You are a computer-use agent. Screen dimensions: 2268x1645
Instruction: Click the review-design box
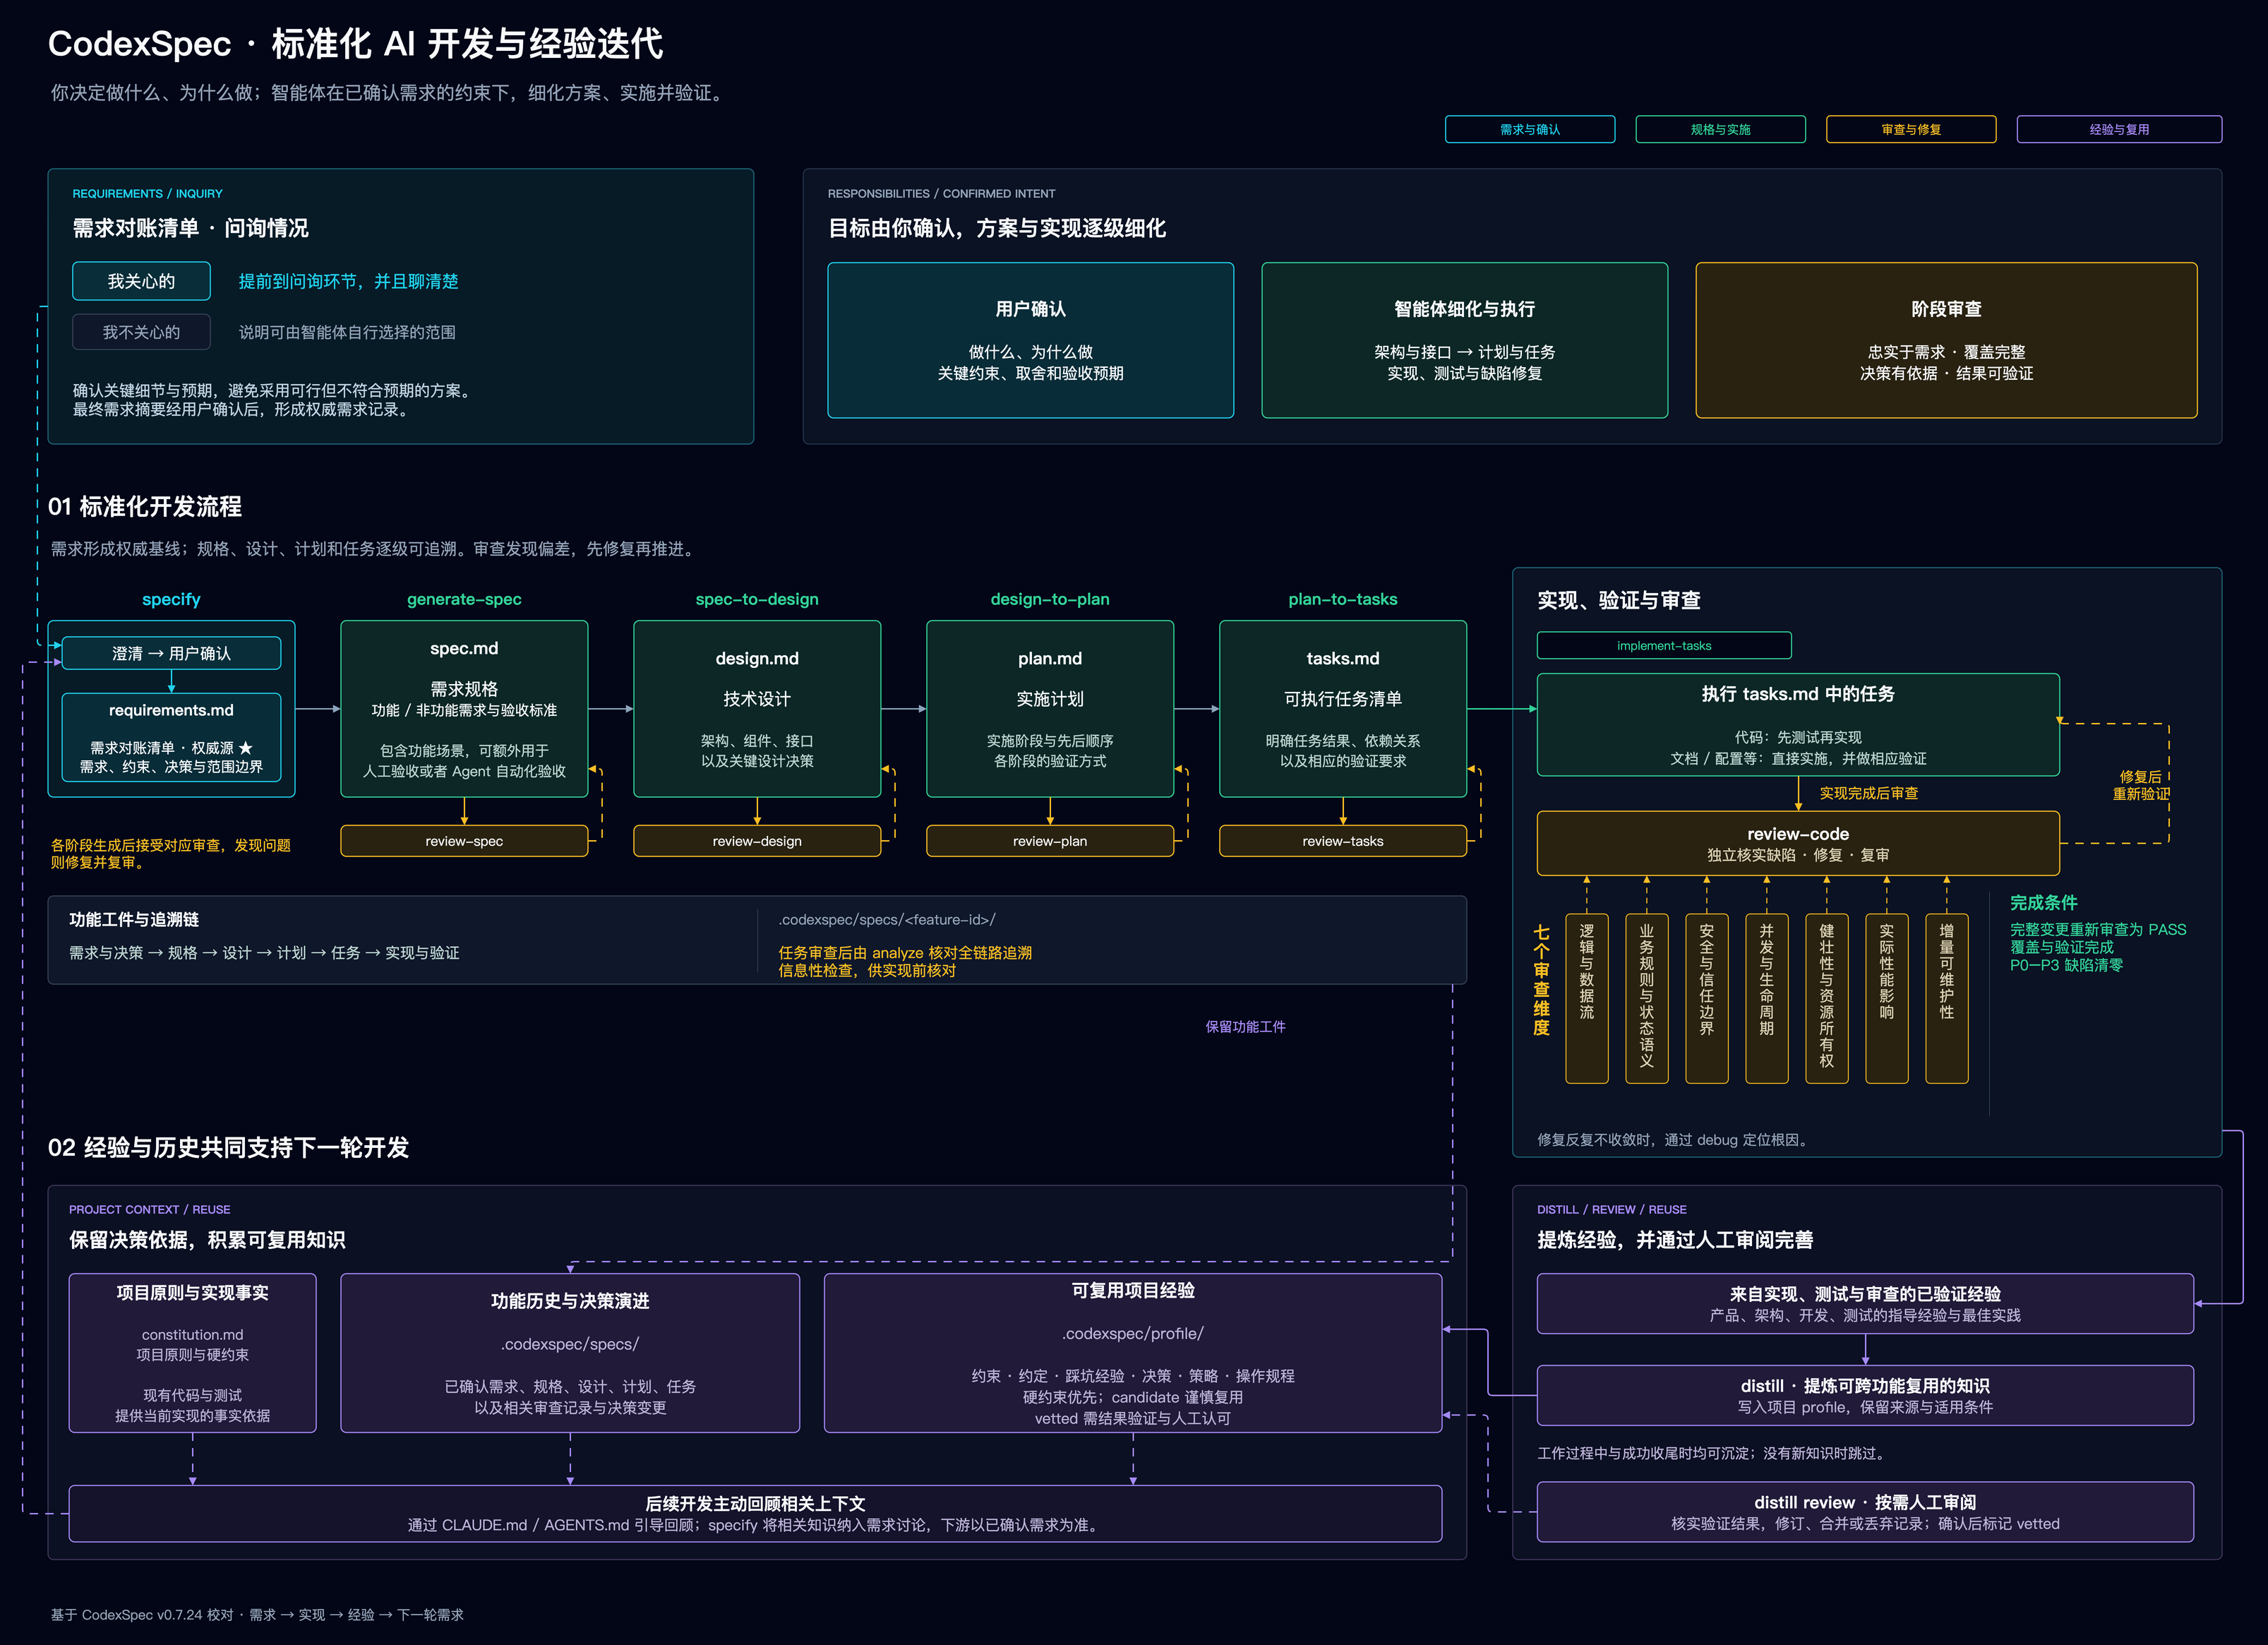[x=757, y=841]
